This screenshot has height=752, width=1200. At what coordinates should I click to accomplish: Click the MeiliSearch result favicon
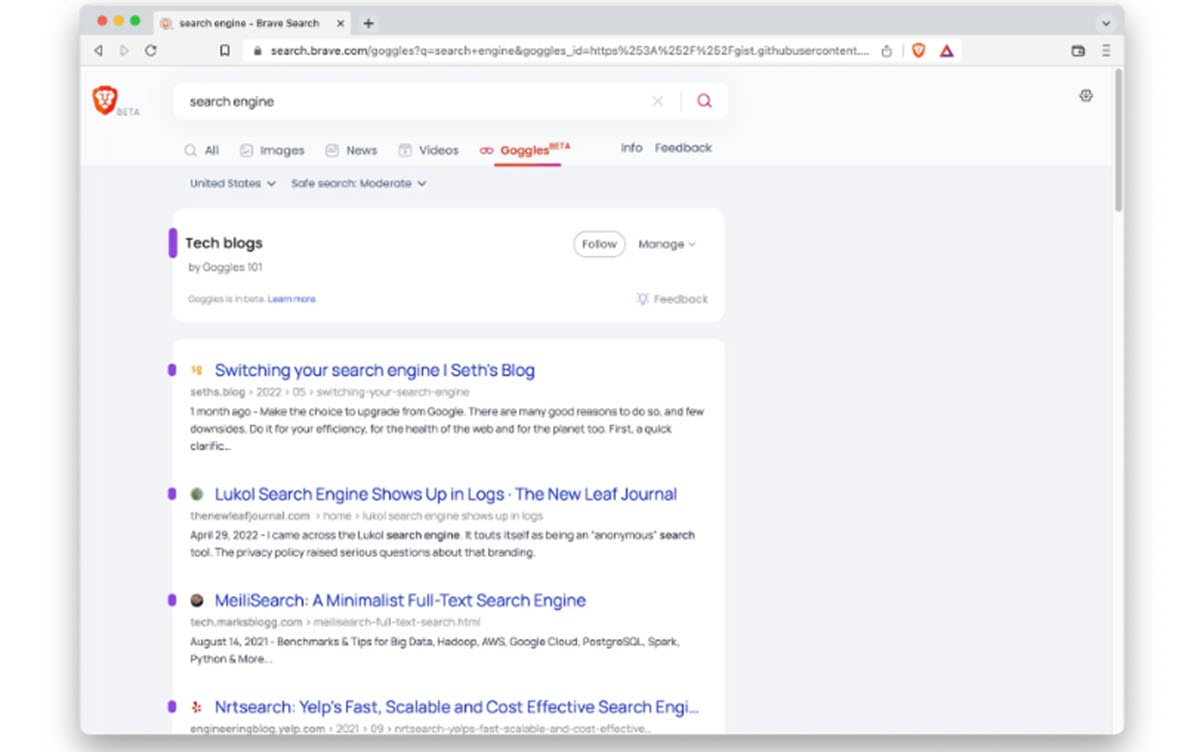pyautogui.click(x=197, y=600)
